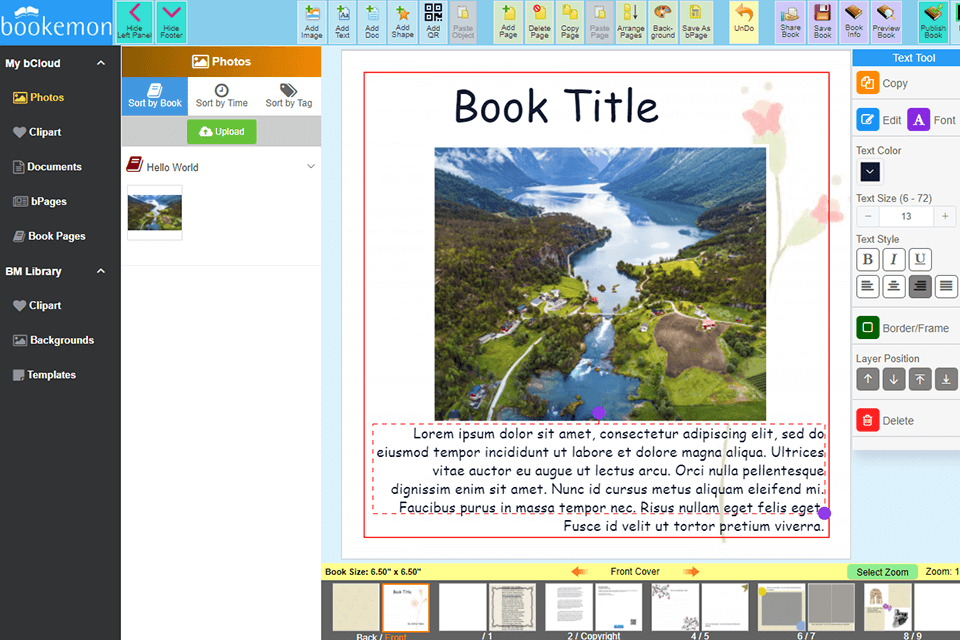960x640 pixels.
Task: Open Templates in BM Library
Action: coord(44,374)
